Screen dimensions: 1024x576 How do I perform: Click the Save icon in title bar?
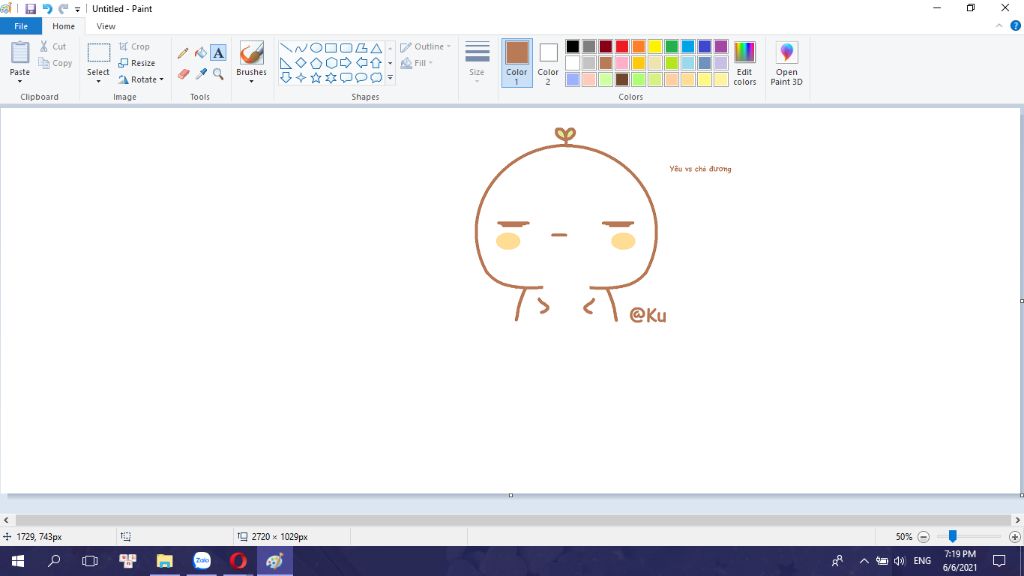(30, 9)
